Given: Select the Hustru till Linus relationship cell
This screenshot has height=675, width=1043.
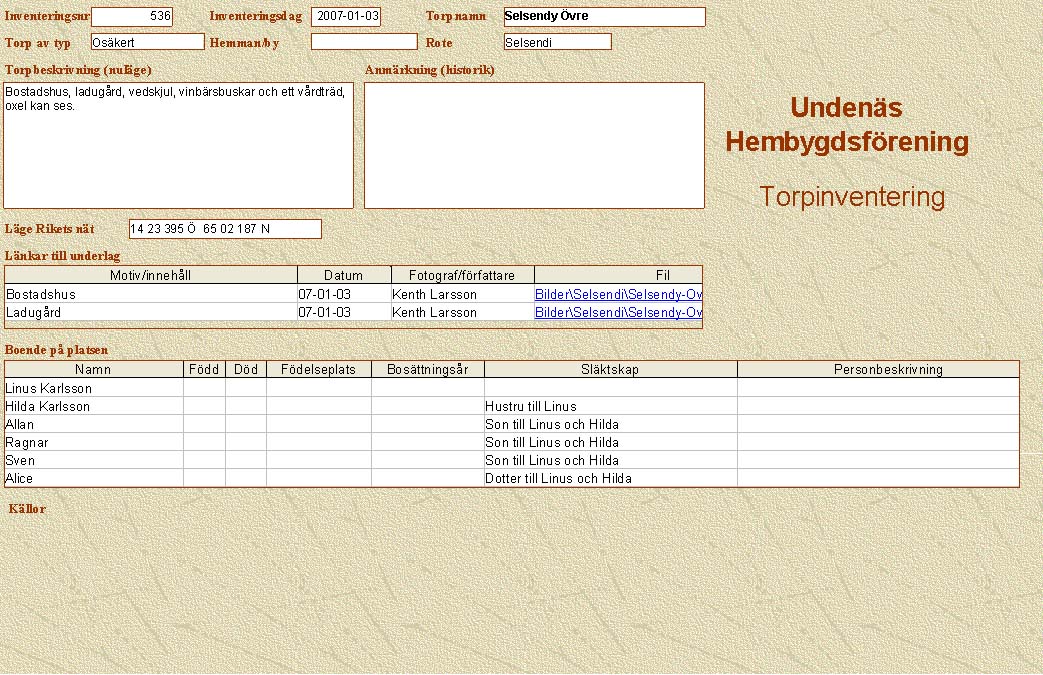Looking at the screenshot, I should click(610, 406).
